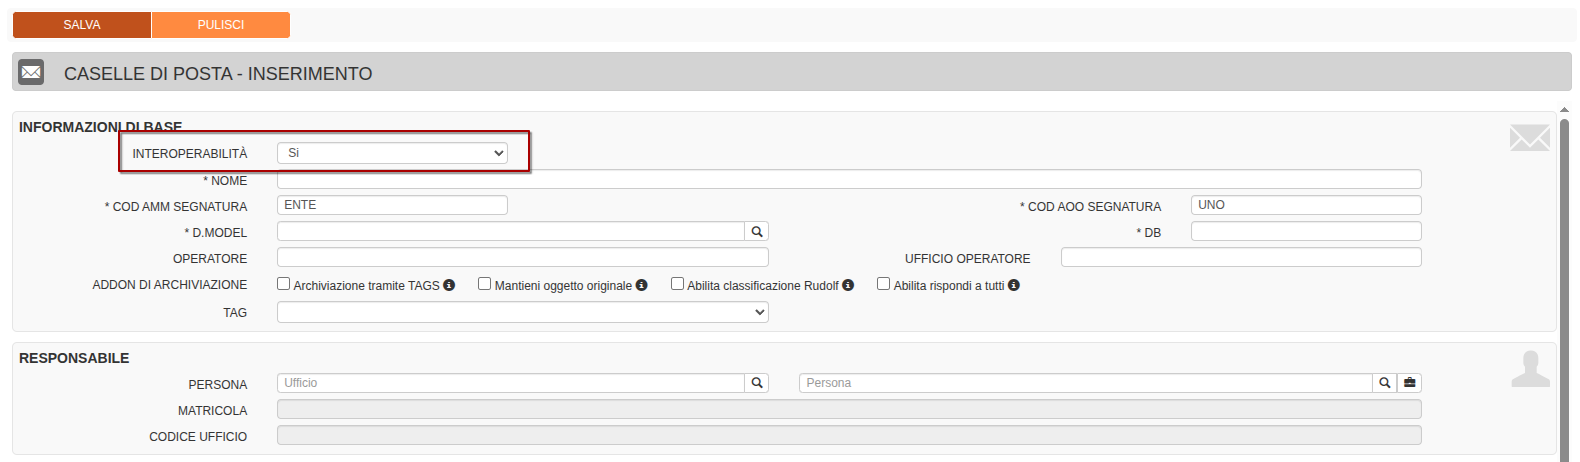Click the D.MODEL search magnifier icon
The width and height of the screenshot is (1580, 462).
click(x=757, y=232)
